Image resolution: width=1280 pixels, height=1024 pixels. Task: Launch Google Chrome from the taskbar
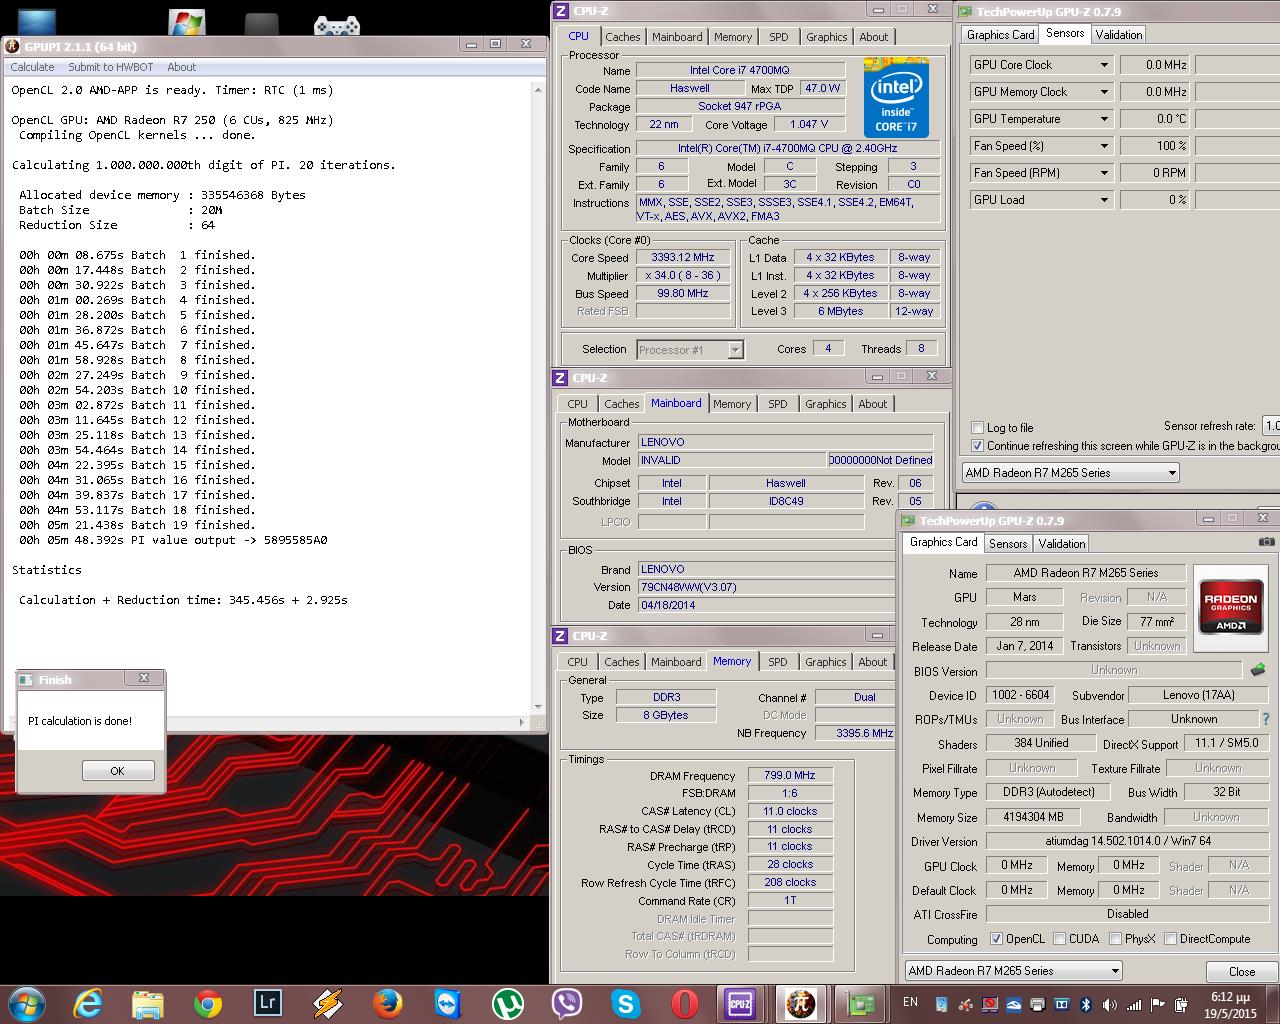208,1003
